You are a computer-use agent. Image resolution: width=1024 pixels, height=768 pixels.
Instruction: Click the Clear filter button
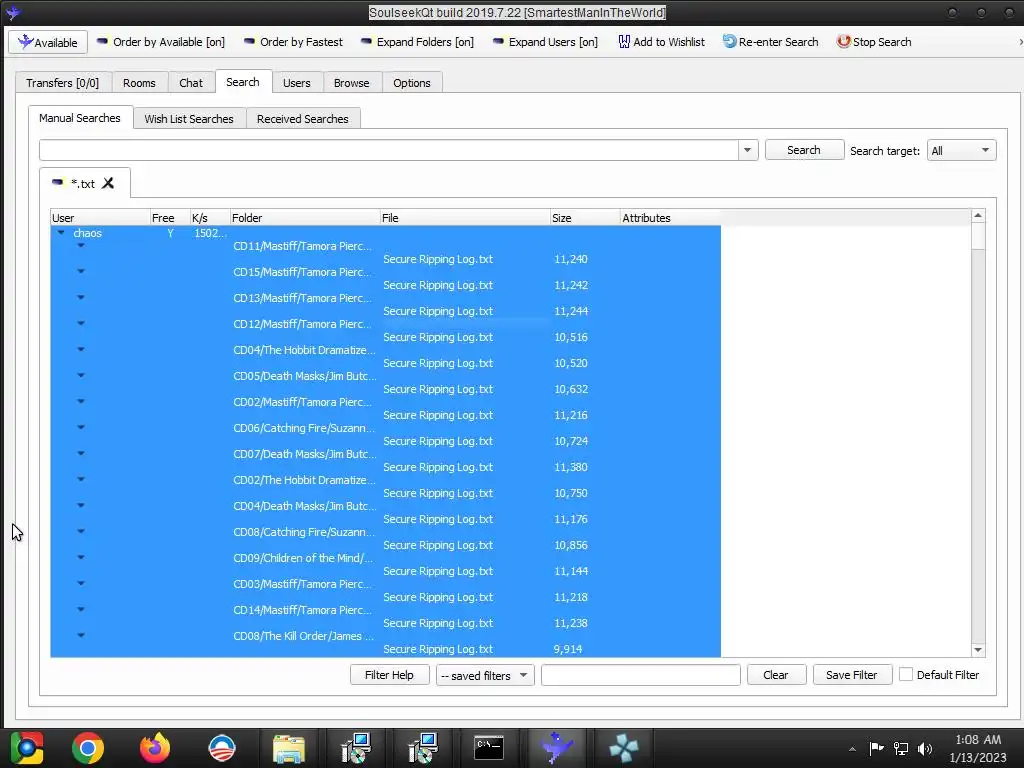click(776, 675)
